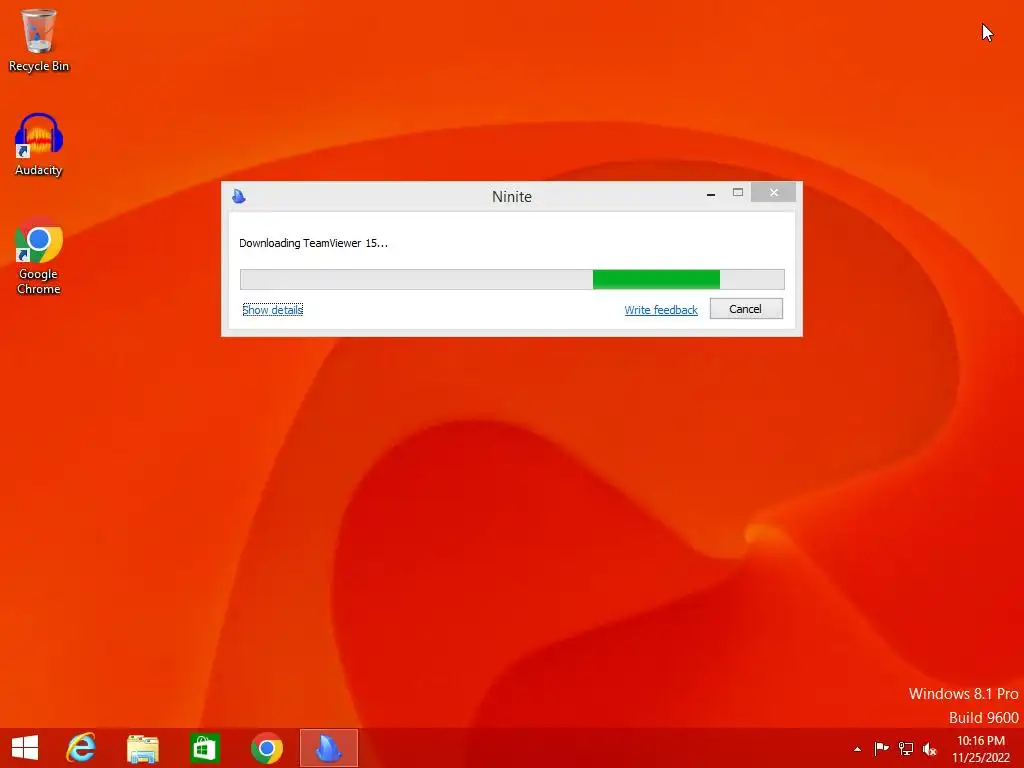Open the Action Center flag icon
1024x768 pixels.
coord(882,748)
